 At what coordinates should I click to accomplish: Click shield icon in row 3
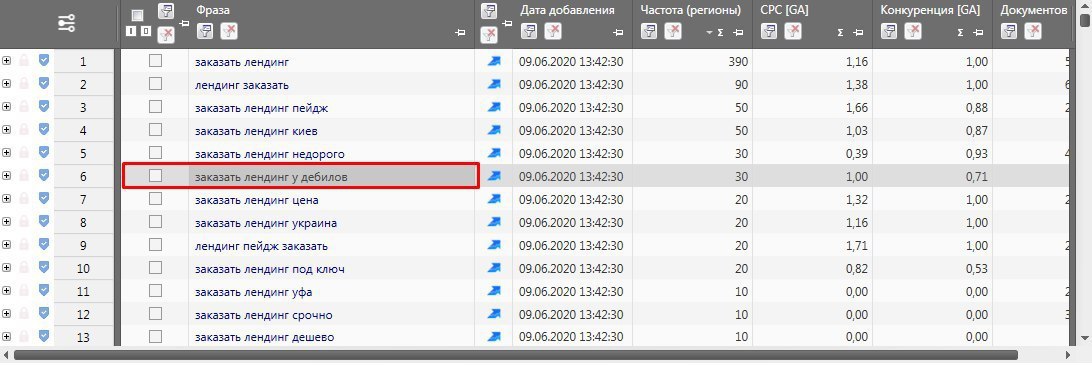pyautogui.click(x=44, y=106)
